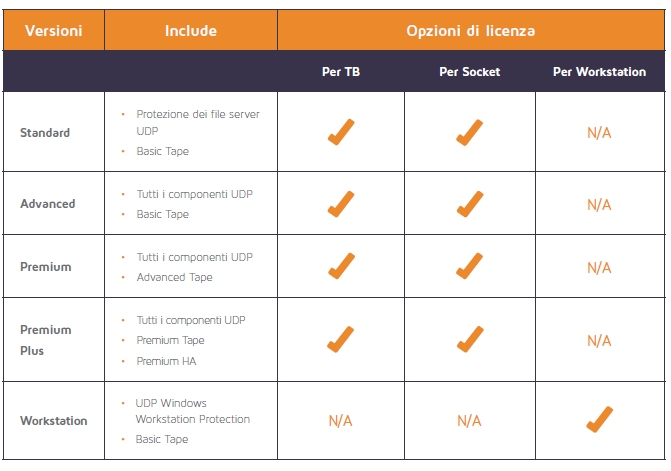
Task: Click the Per TB subheader
Action: tap(341, 71)
